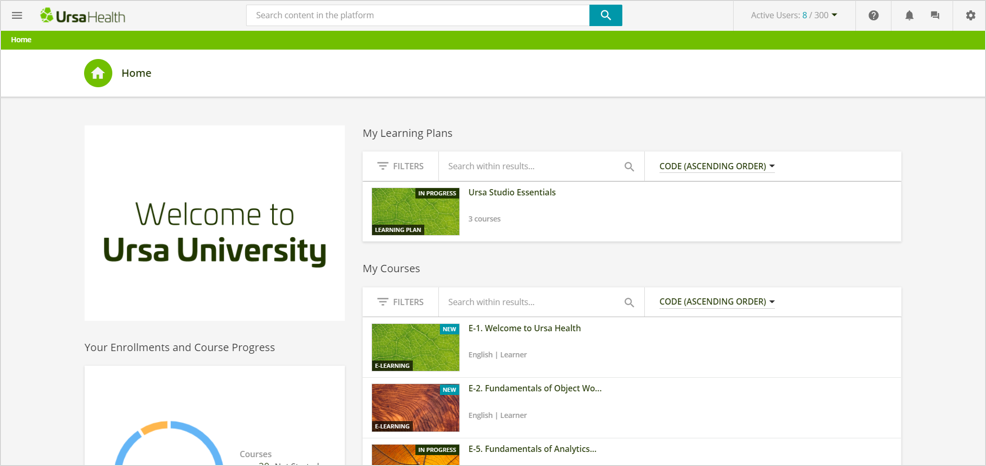Open the settings gear icon
This screenshot has width=986, height=466.
[x=970, y=16]
